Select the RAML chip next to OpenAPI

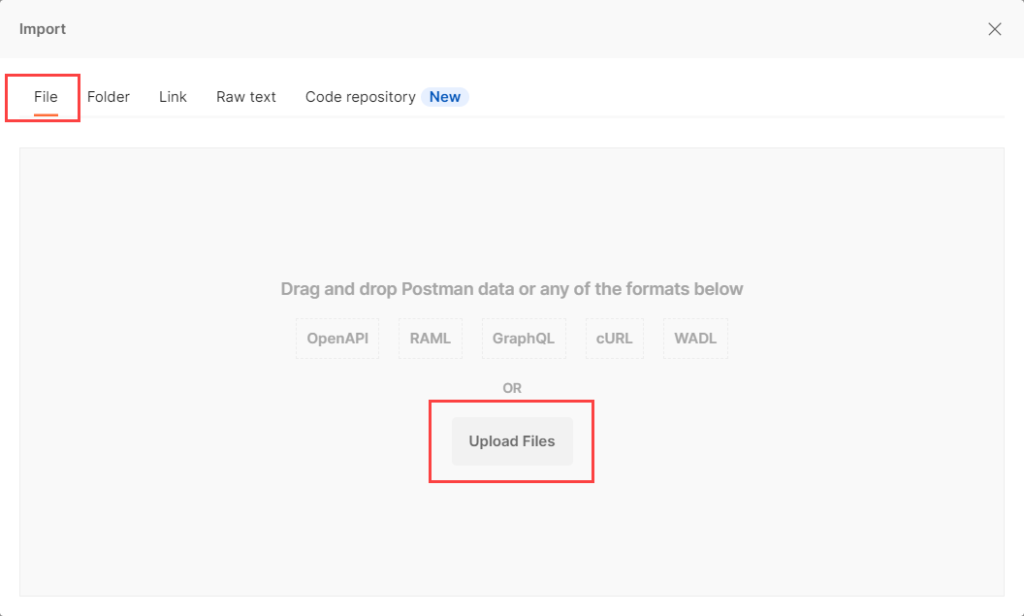[430, 338]
